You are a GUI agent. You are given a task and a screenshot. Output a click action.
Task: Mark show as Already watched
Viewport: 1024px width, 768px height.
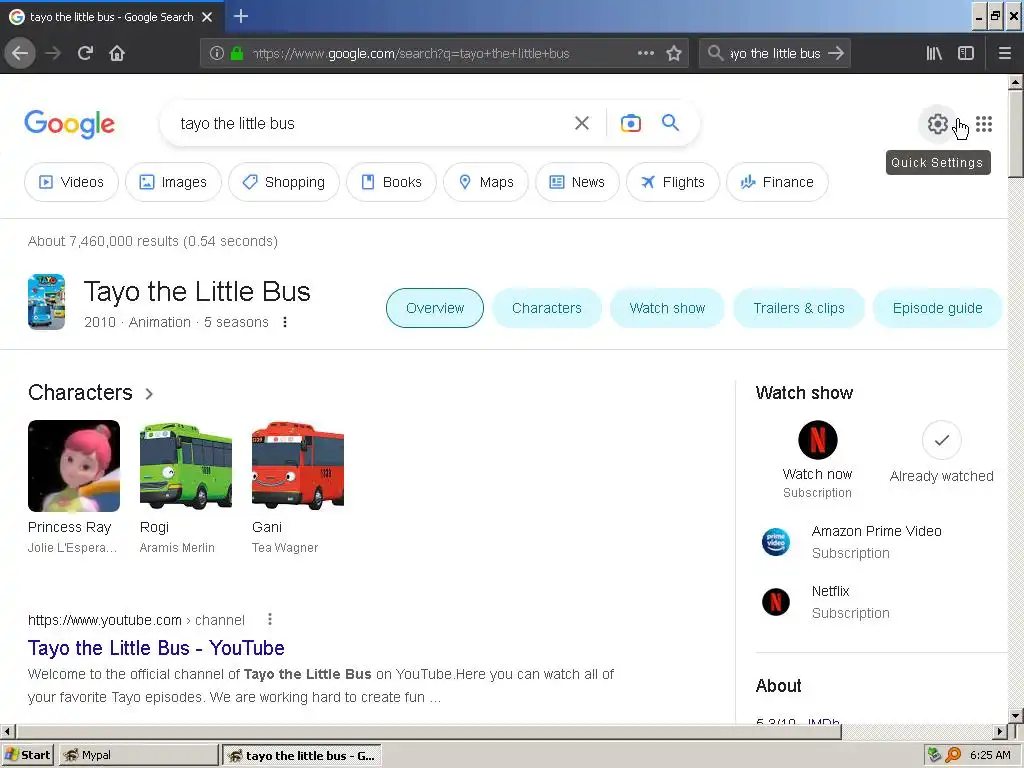tap(941, 440)
